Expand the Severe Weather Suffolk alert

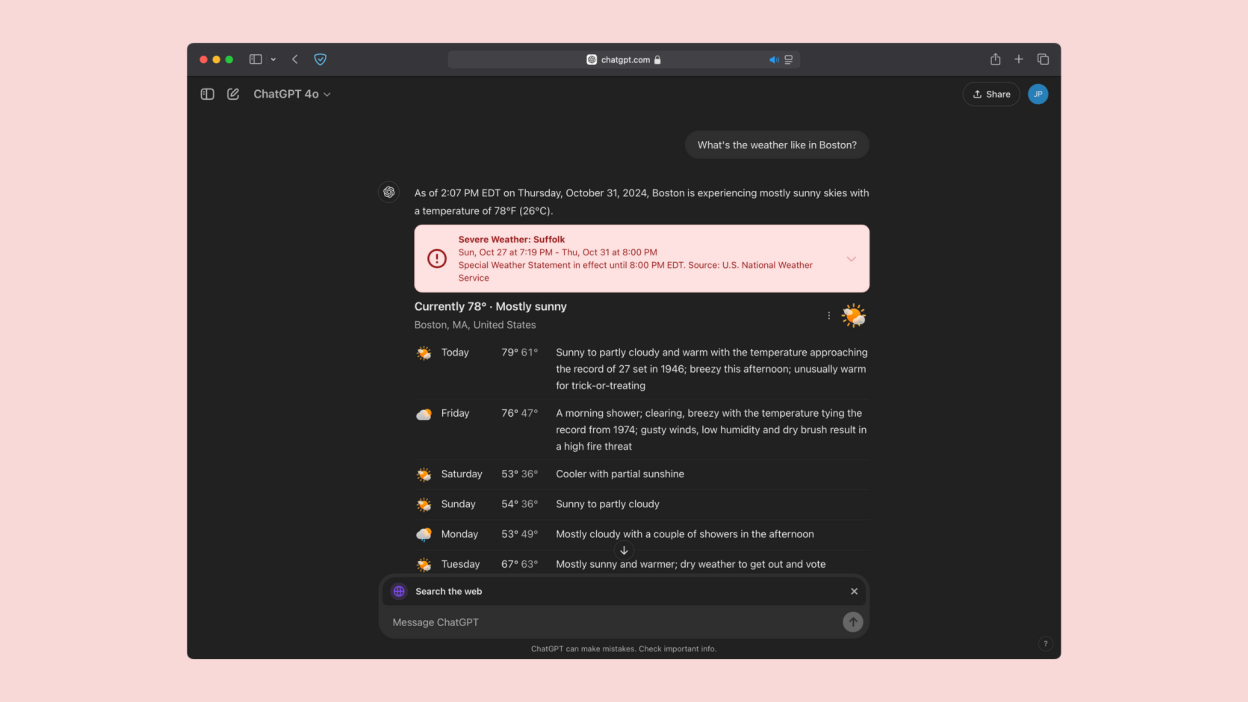pos(851,259)
